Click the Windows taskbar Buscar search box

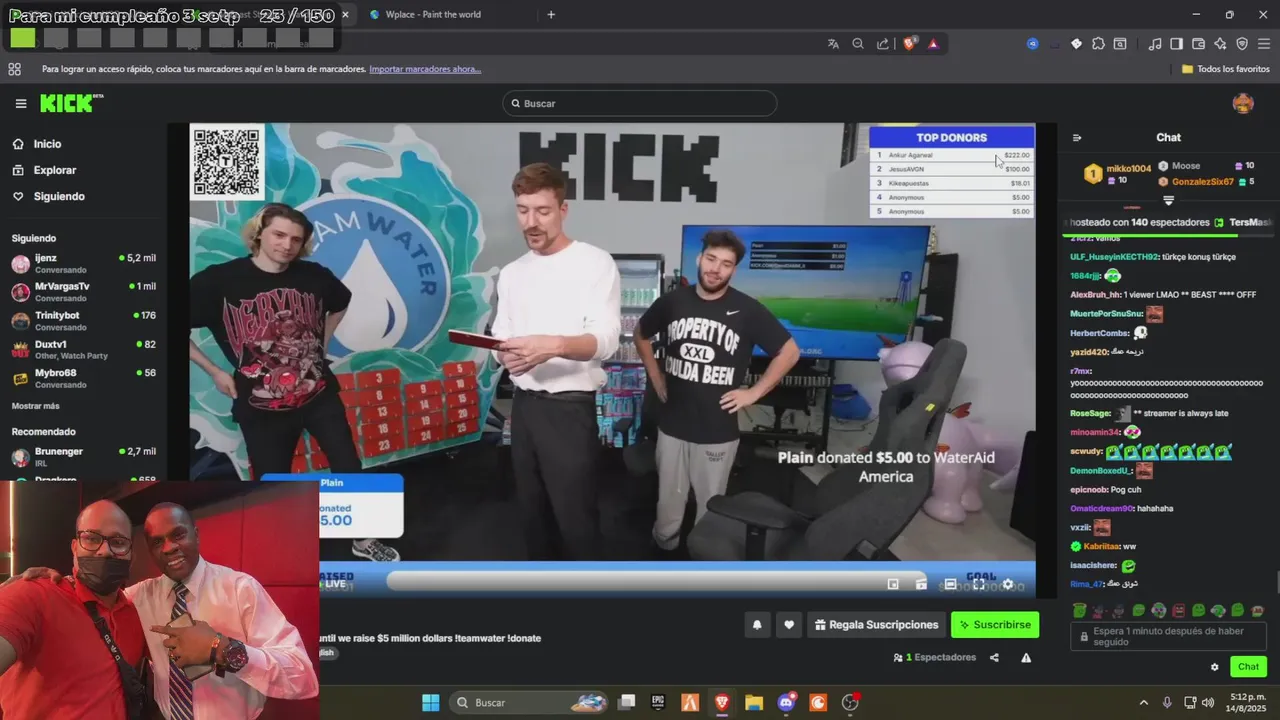pyautogui.click(x=528, y=703)
